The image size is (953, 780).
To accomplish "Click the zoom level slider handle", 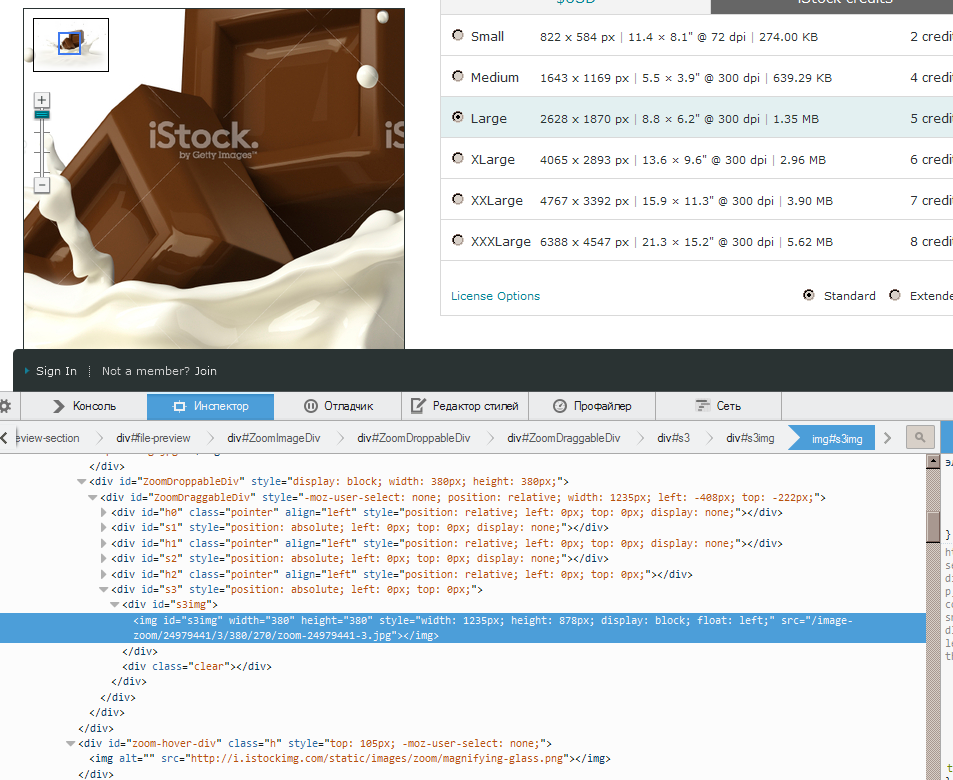I will [42, 114].
